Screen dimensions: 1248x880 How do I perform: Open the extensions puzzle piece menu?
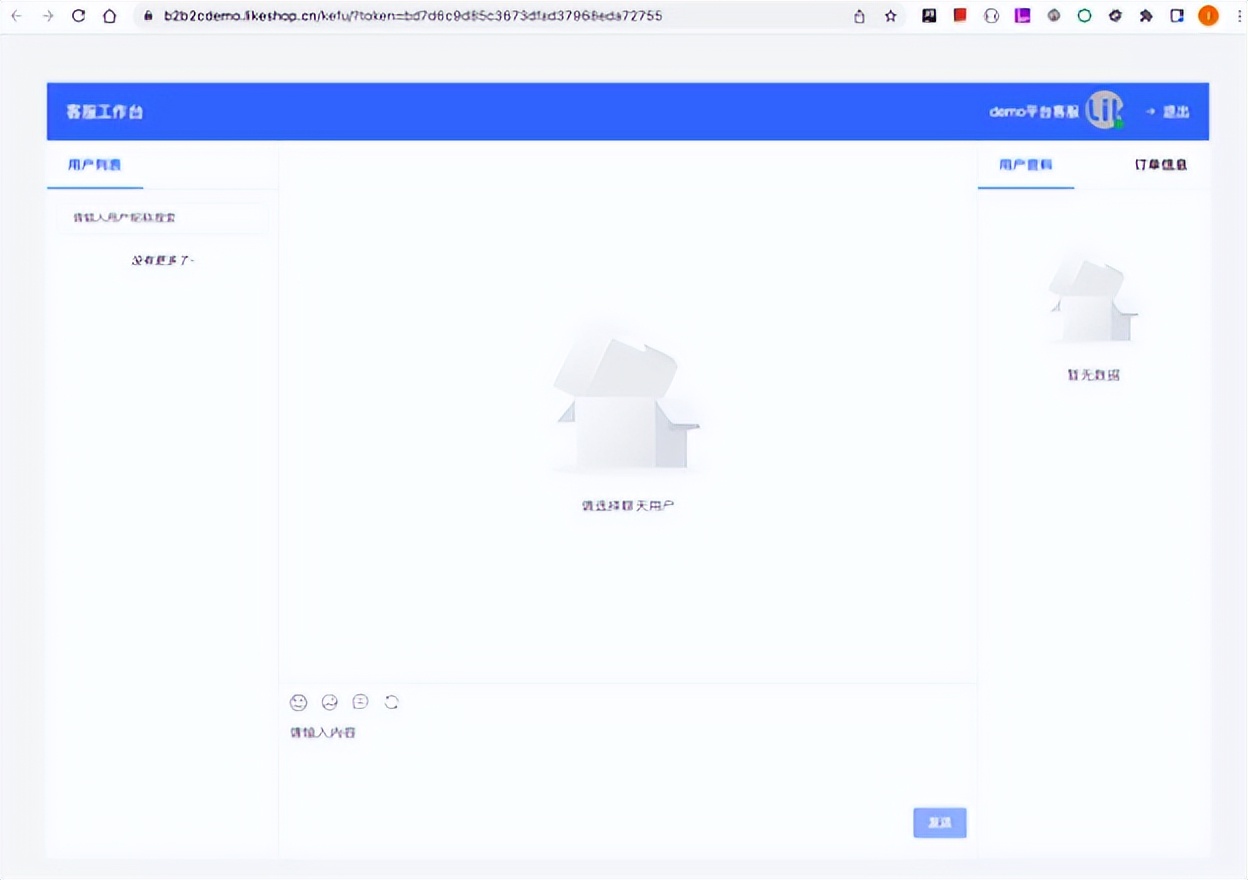pyautogui.click(x=1146, y=16)
